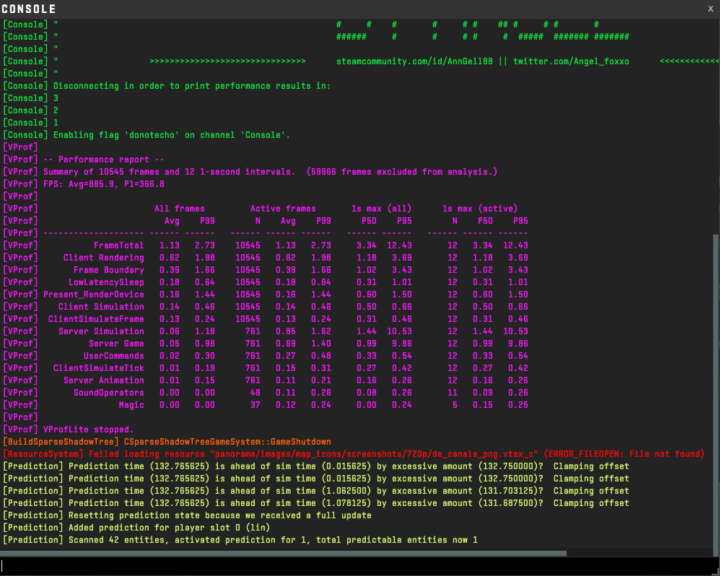
Task: Click 'Disconnecting in order to print performance results' line
Action: 167,86
